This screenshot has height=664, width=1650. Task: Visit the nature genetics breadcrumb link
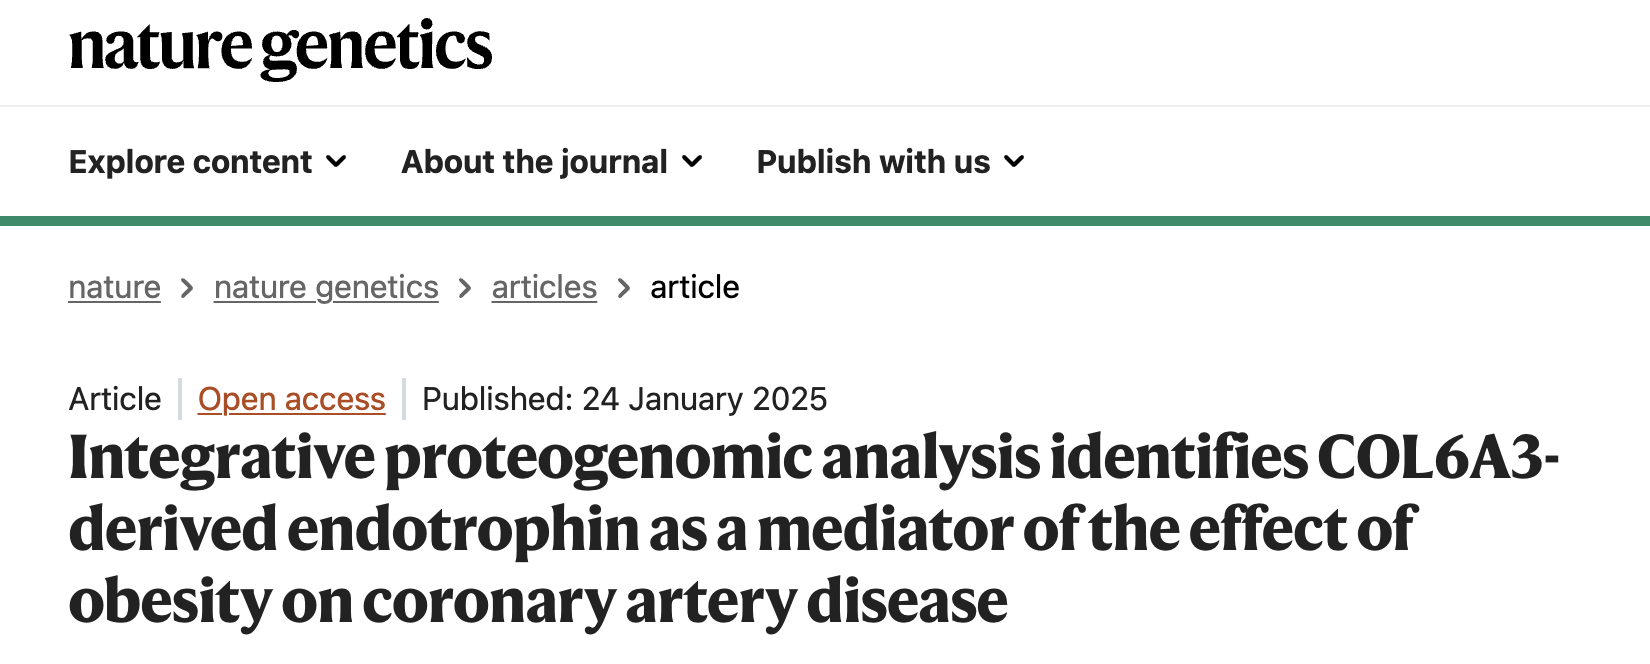click(325, 288)
